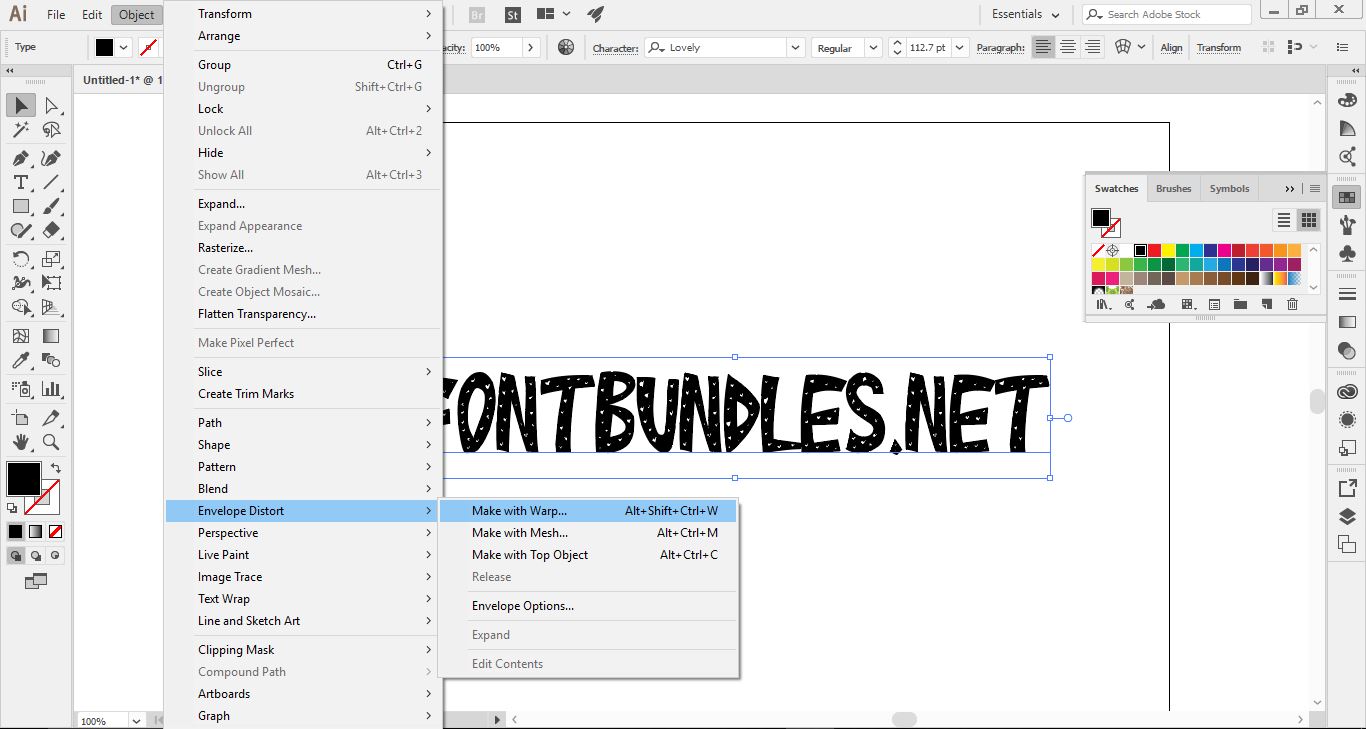Select the Column Graph tool
Image resolution: width=1366 pixels, height=729 pixels.
(51, 389)
